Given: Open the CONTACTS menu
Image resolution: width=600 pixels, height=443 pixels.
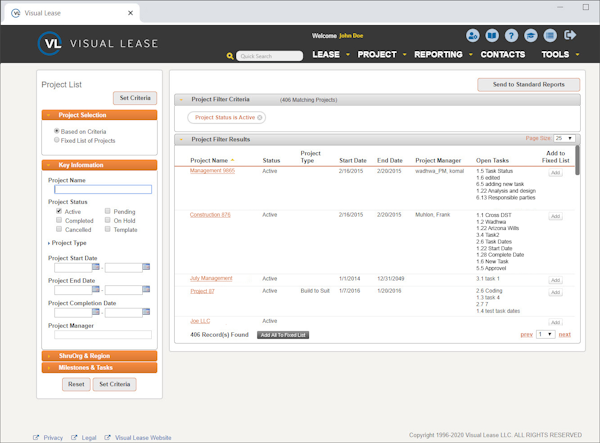Looking at the screenshot, I should (503, 55).
